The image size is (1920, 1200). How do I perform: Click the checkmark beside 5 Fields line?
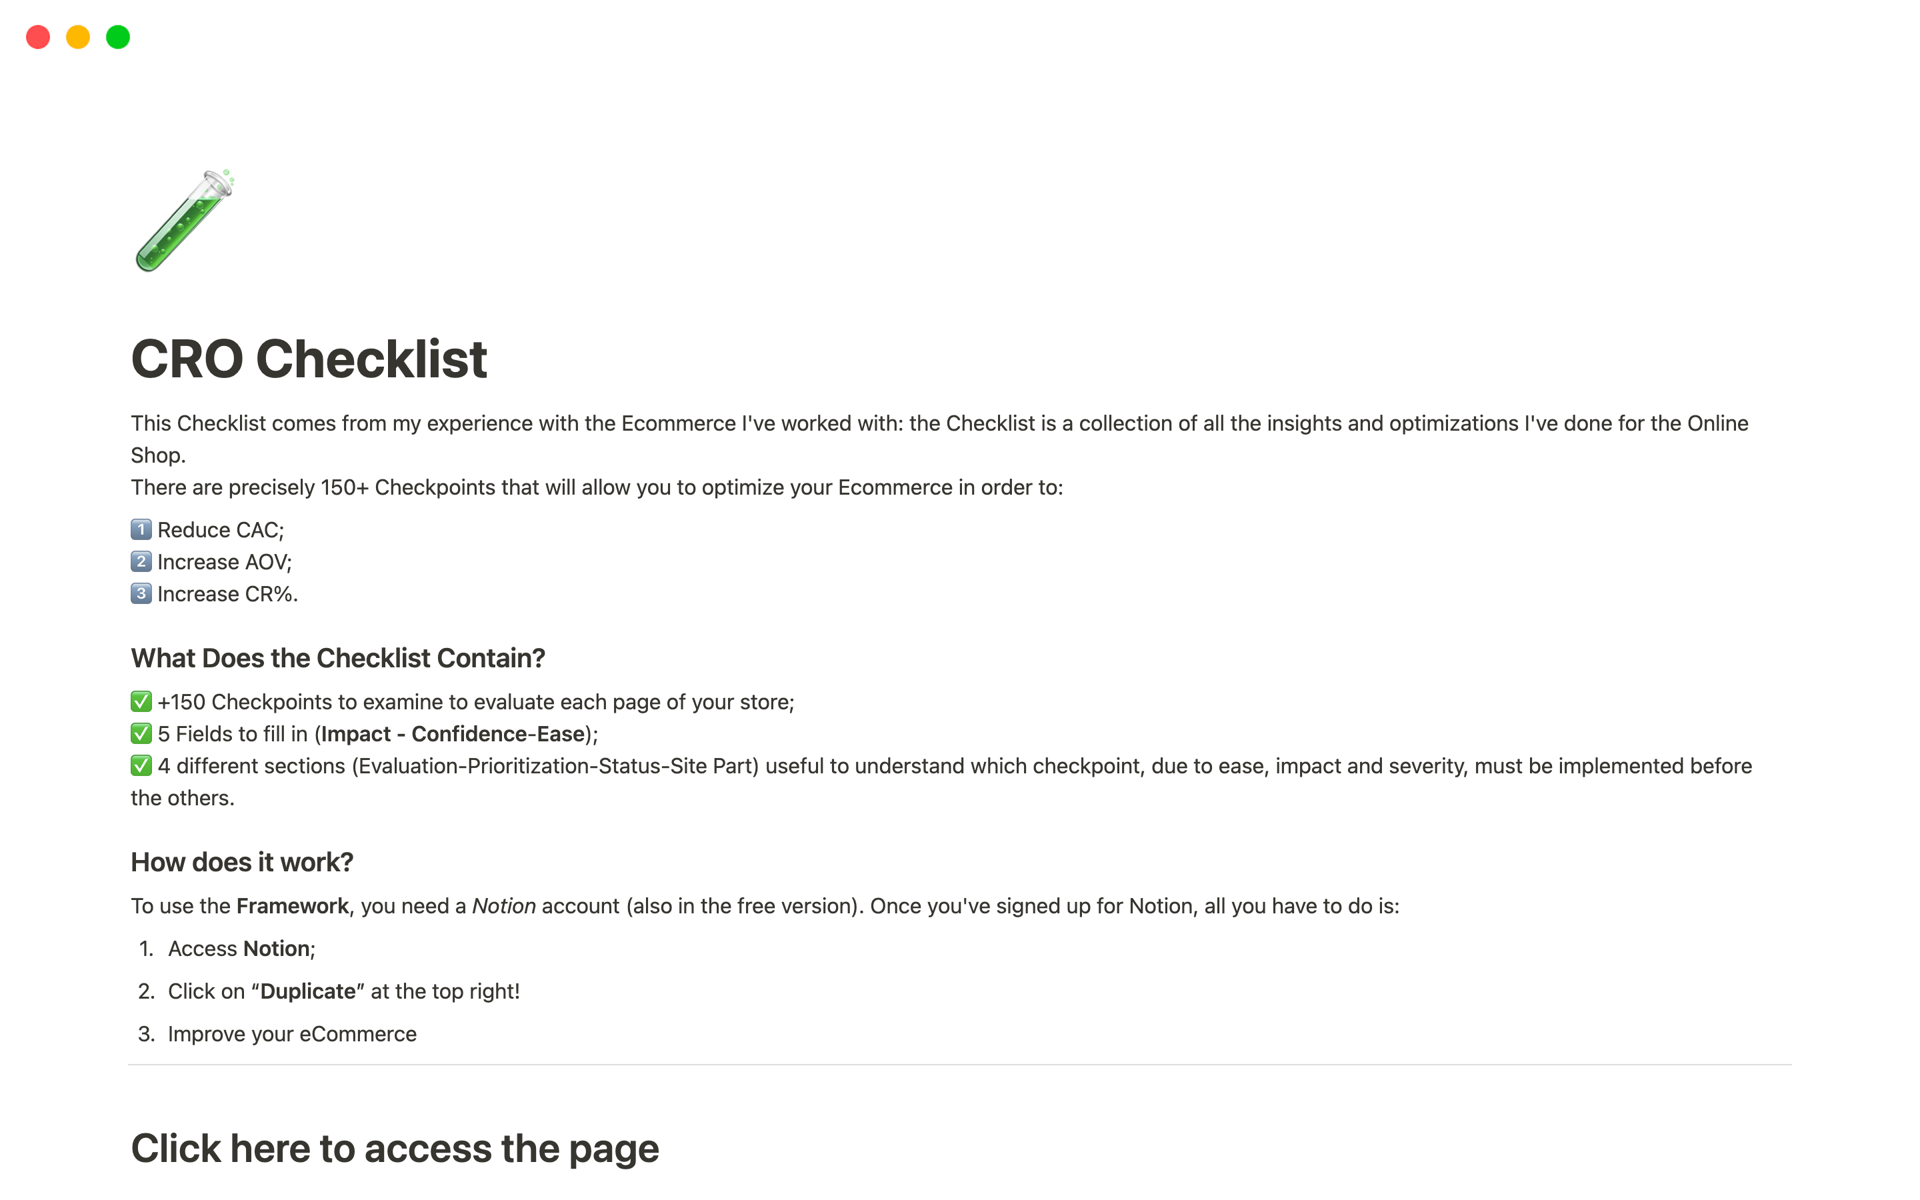(141, 733)
